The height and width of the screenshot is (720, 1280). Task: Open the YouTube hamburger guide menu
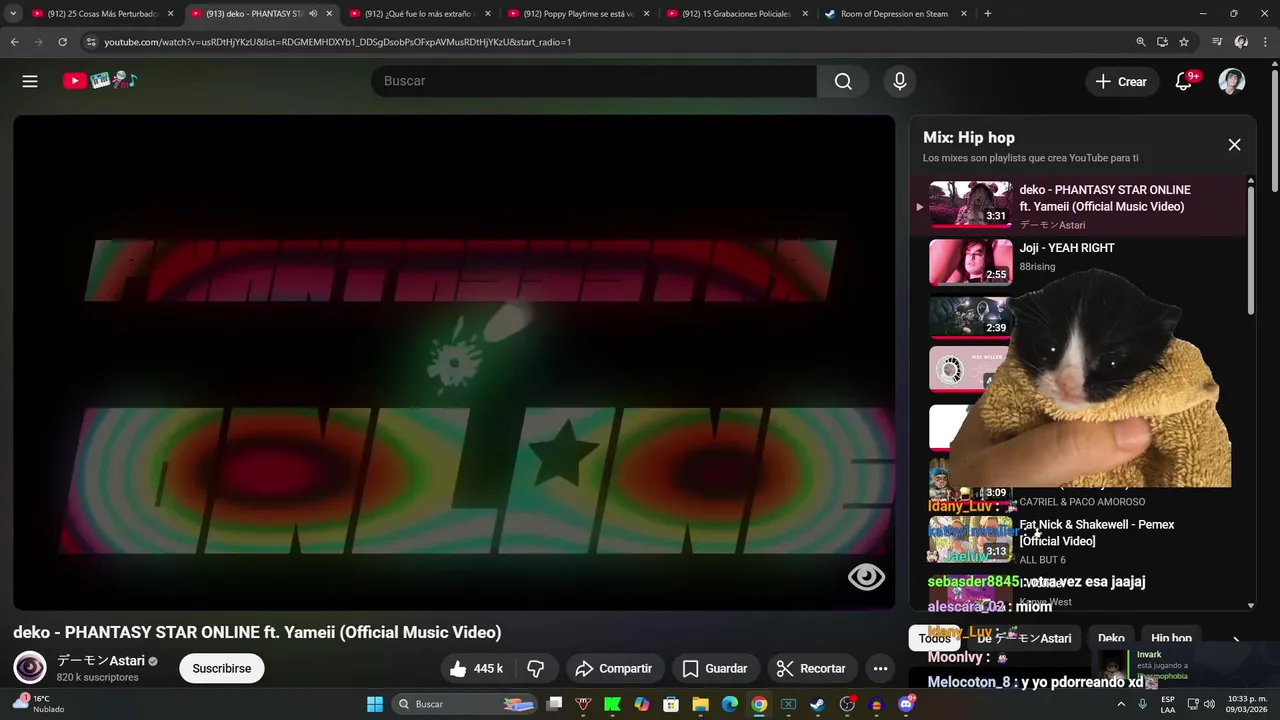click(x=30, y=81)
